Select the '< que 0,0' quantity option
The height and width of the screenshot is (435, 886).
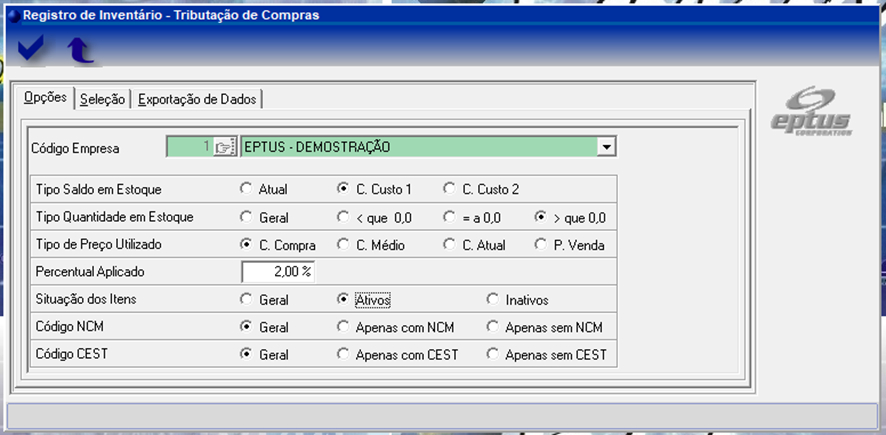click(x=345, y=217)
